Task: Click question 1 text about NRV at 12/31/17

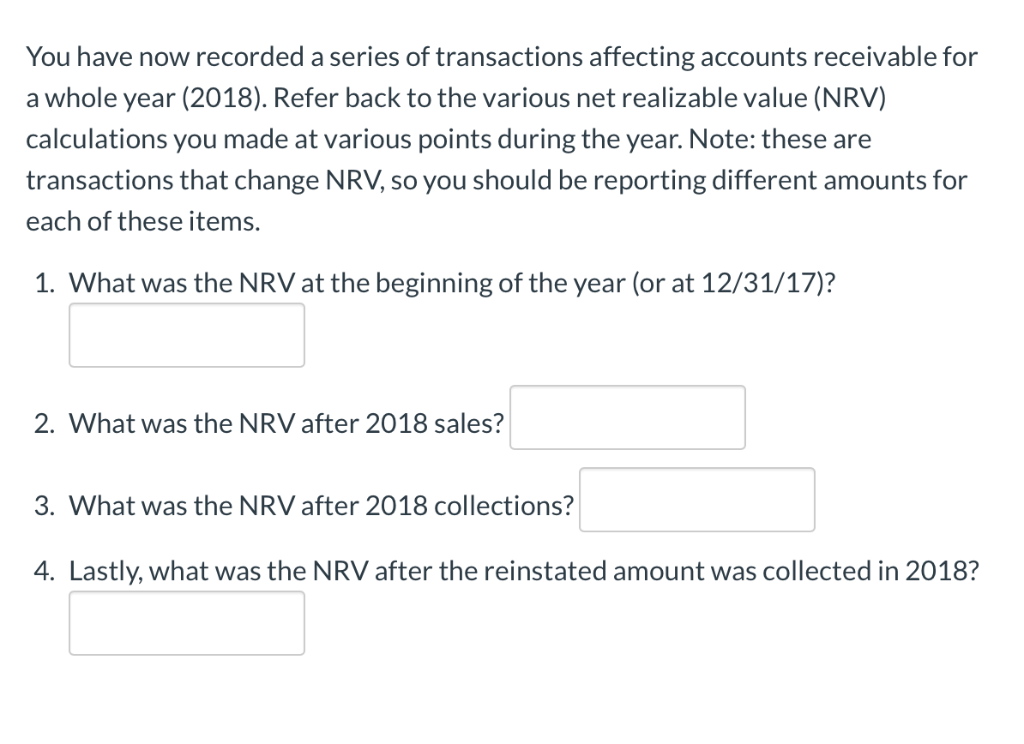Action: [450, 283]
